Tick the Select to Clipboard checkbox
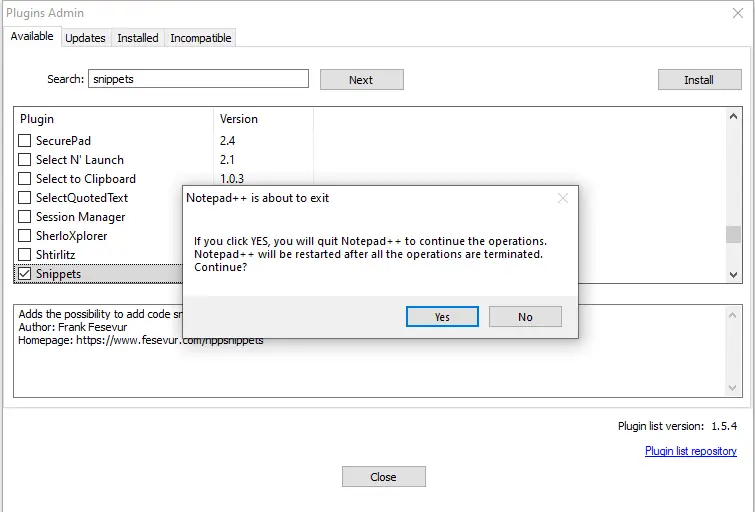The width and height of the screenshot is (755, 512). tap(25, 179)
